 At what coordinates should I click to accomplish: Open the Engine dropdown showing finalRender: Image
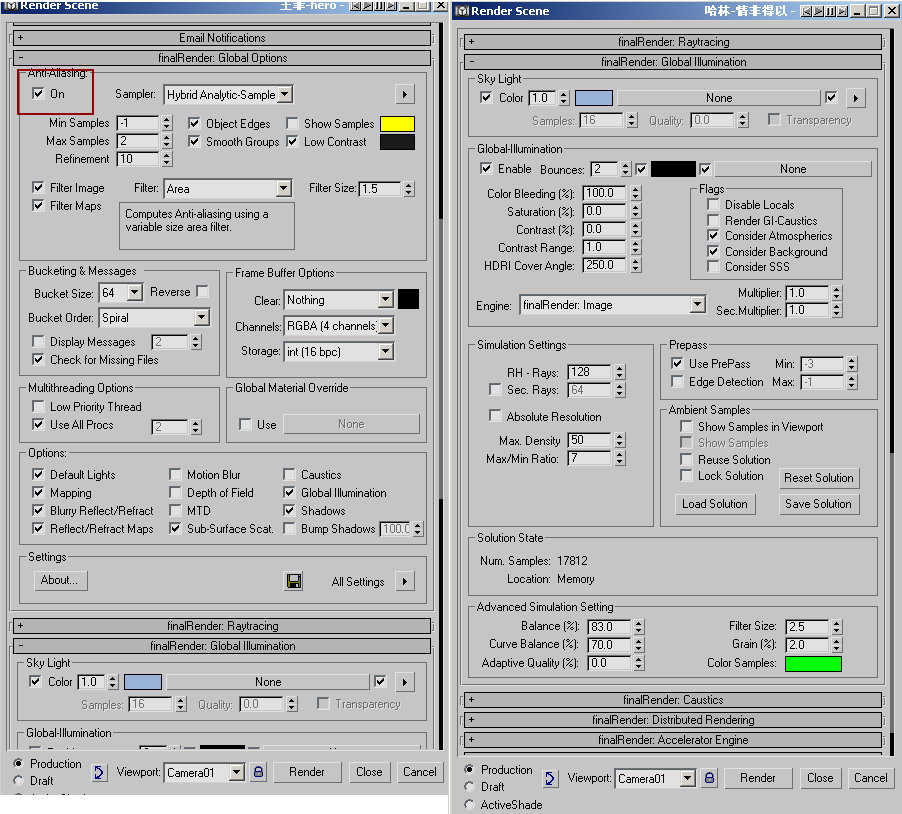pos(697,304)
